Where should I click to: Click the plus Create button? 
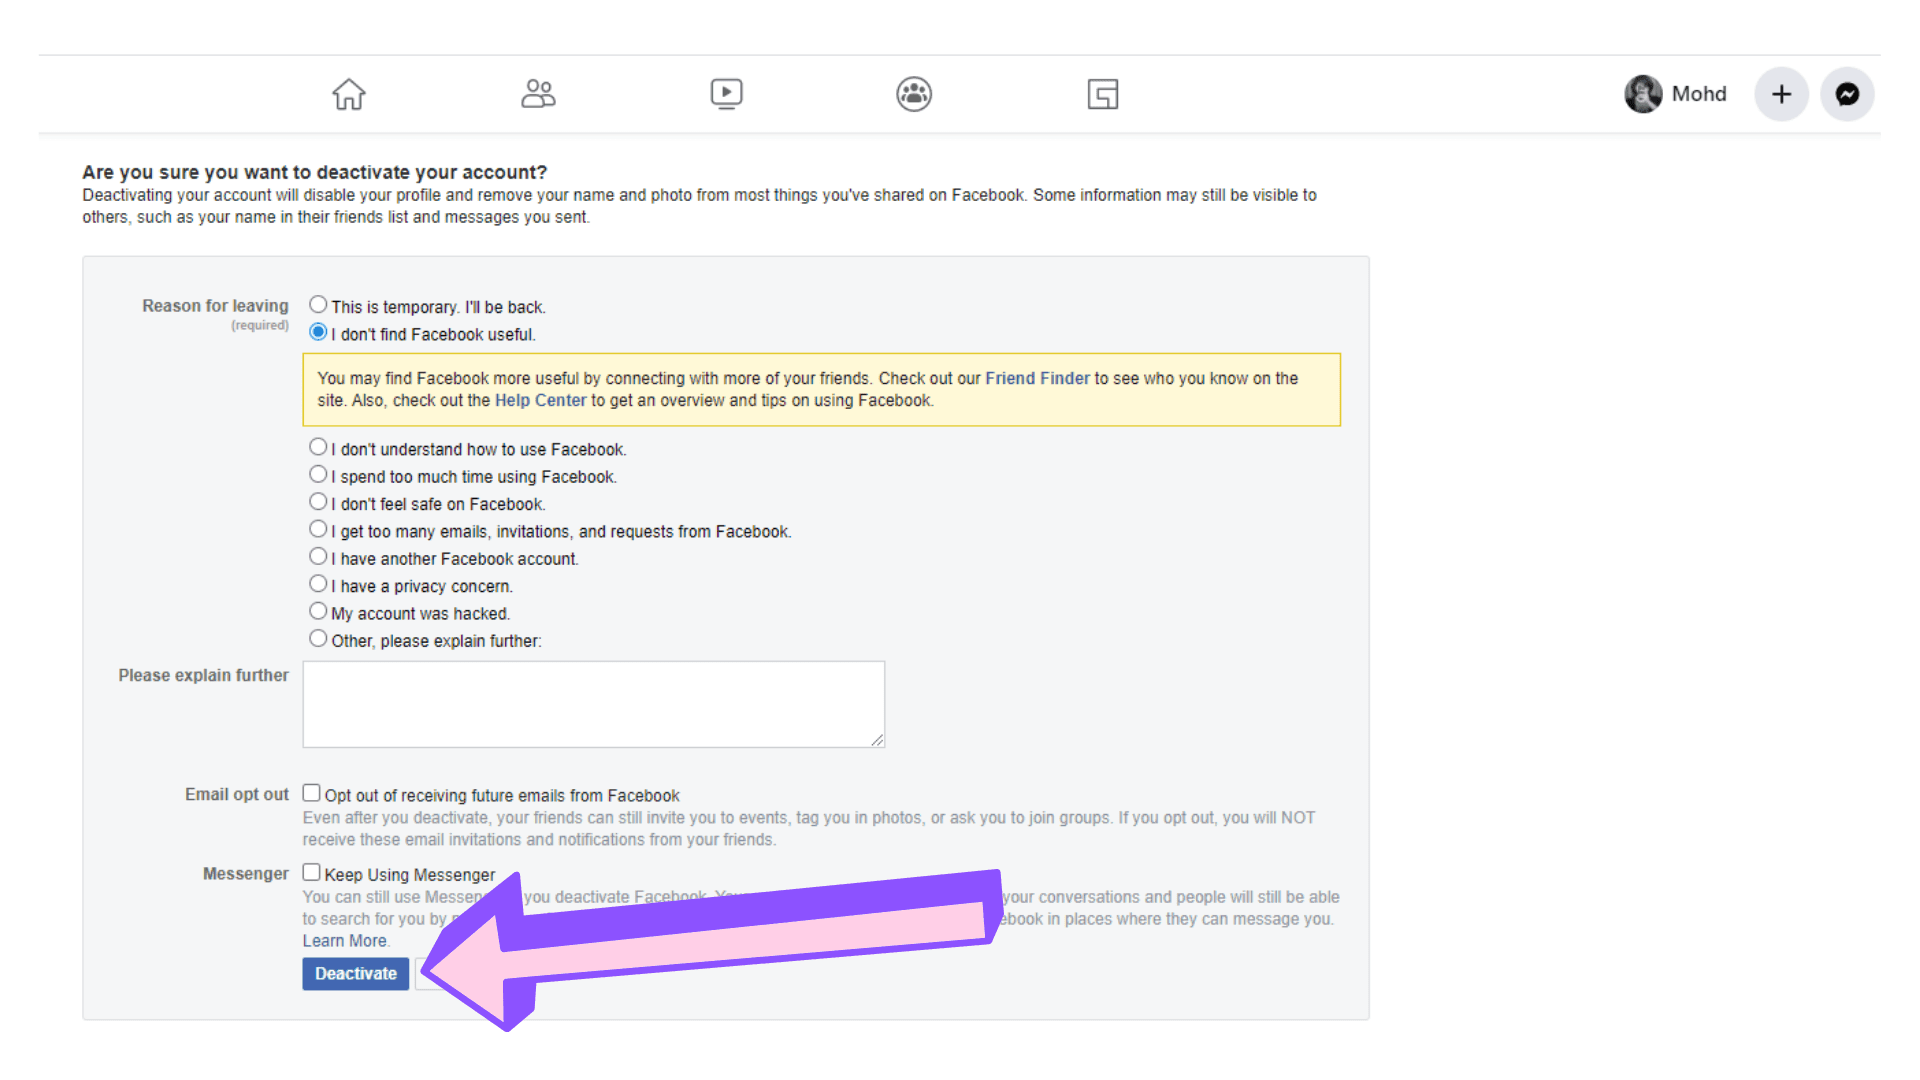[x=1781, y=94]
